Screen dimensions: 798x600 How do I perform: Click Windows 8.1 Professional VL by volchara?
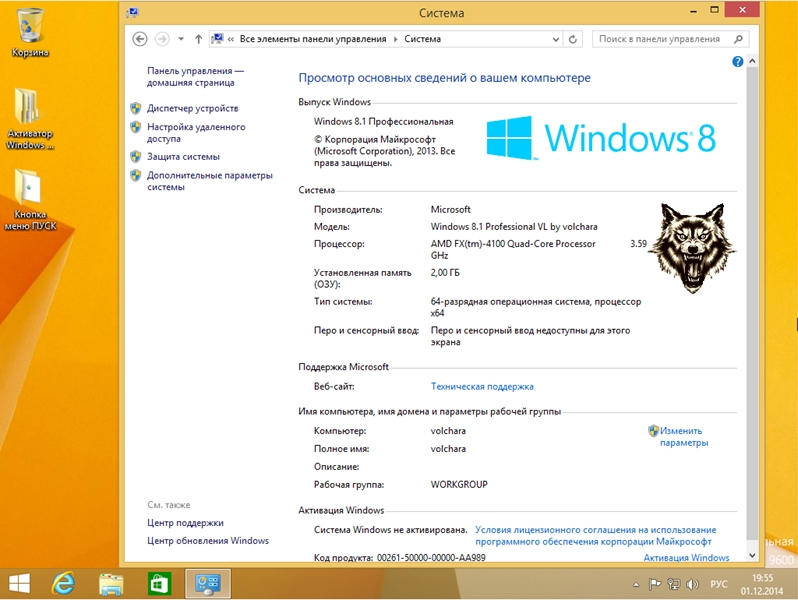514,227
